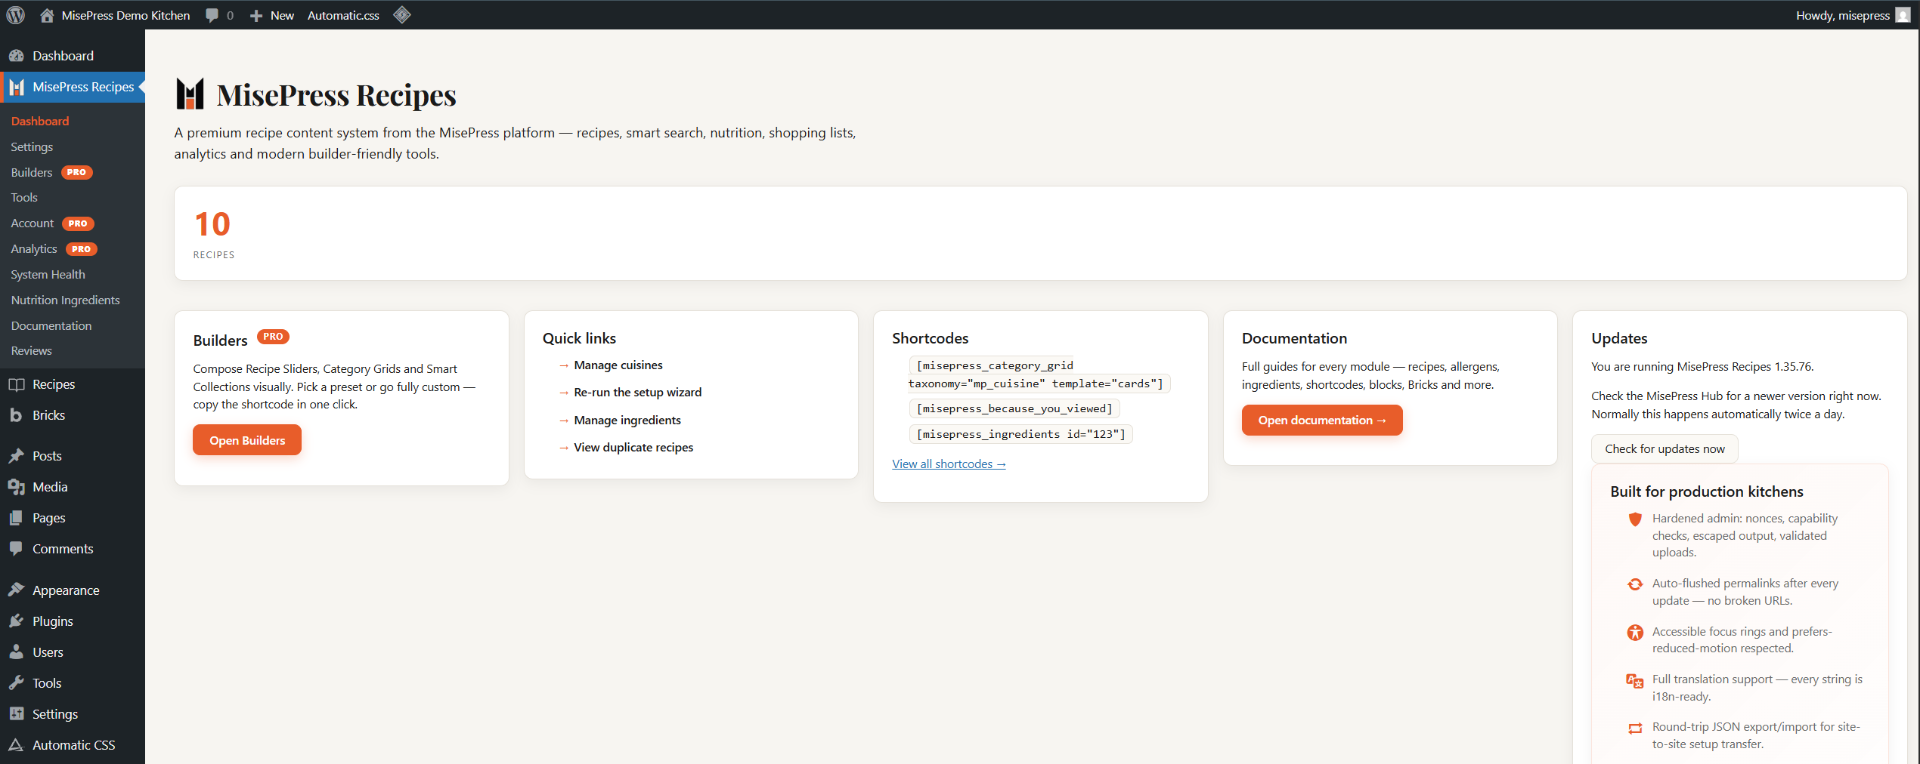Click the plus icon next to New
The height and width of the screenshot is (764, 1920).
point(256,16)
